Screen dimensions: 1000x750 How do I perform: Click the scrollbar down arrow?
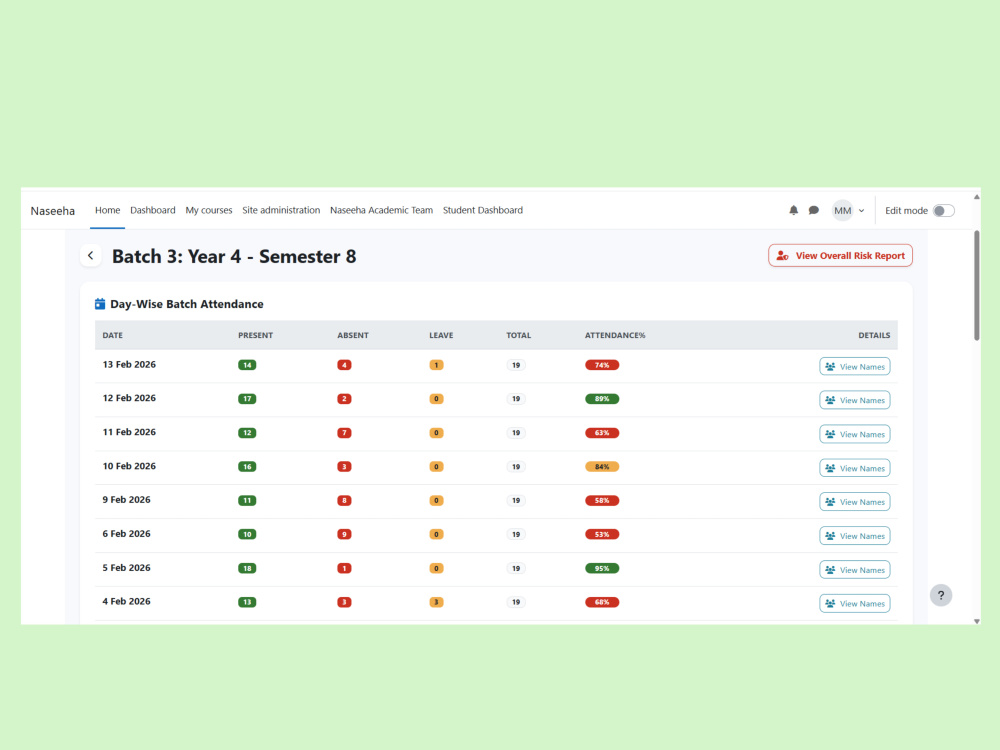pyautogui.click(x=976, y=621)
